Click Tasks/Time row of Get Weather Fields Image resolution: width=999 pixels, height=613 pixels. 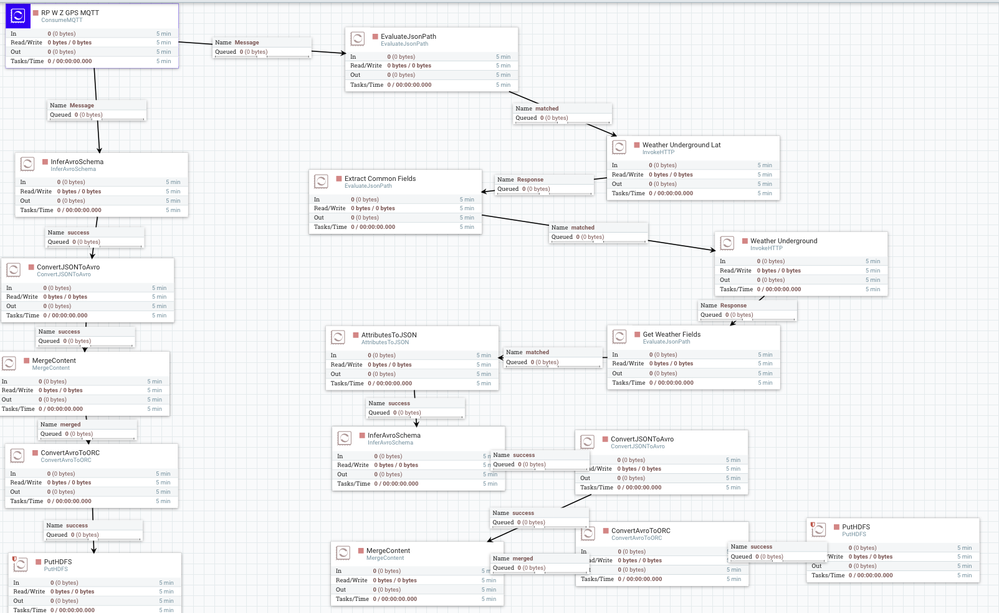693,383
